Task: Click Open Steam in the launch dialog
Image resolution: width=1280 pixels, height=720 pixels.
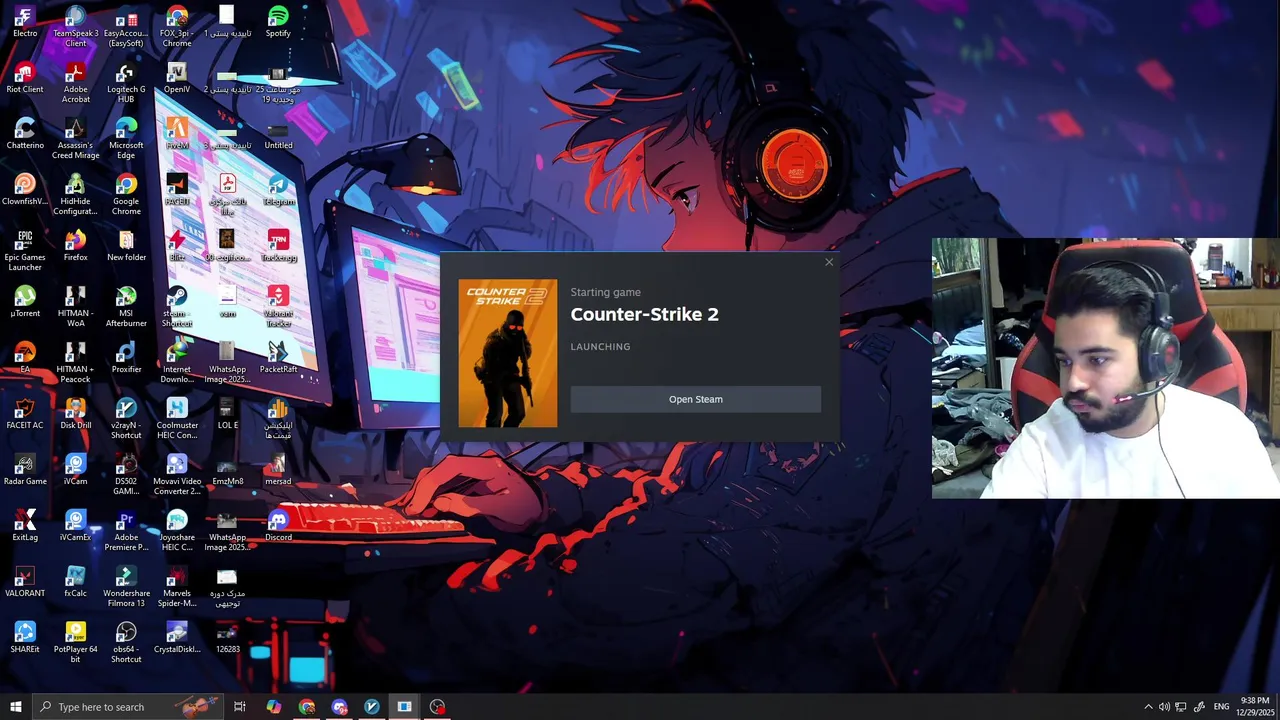Action: tap(695, 399)
